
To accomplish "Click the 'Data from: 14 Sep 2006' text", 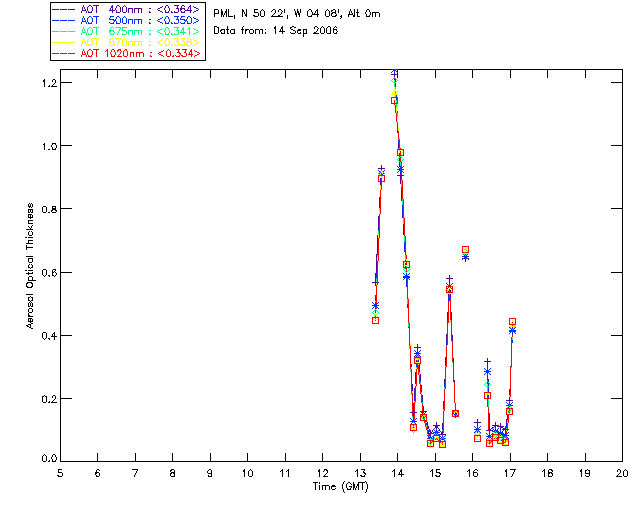I will [x=276, y=31].
